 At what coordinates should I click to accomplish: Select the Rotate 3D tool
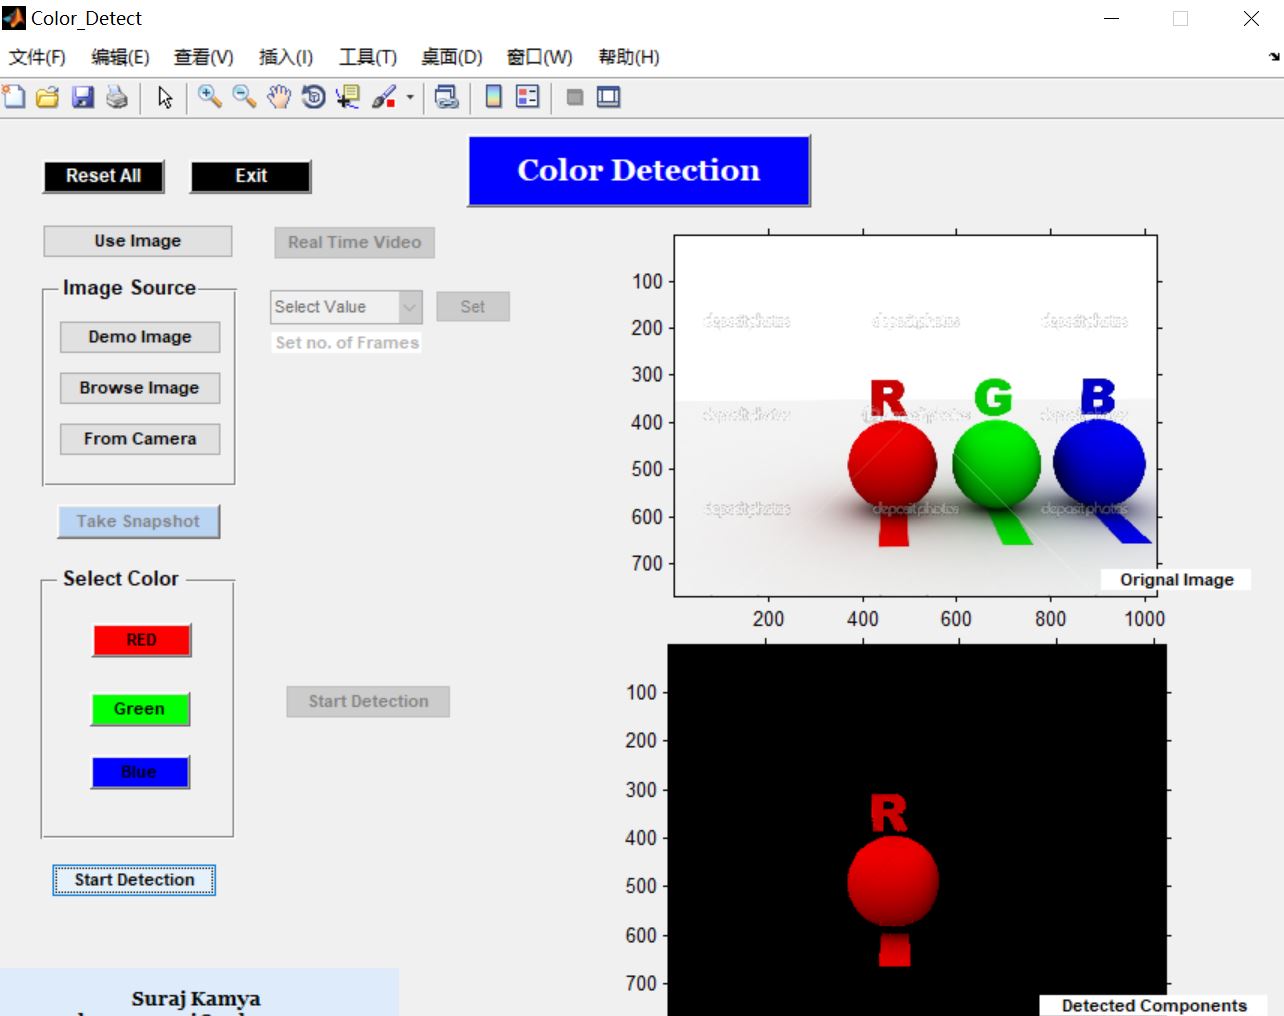313,97
